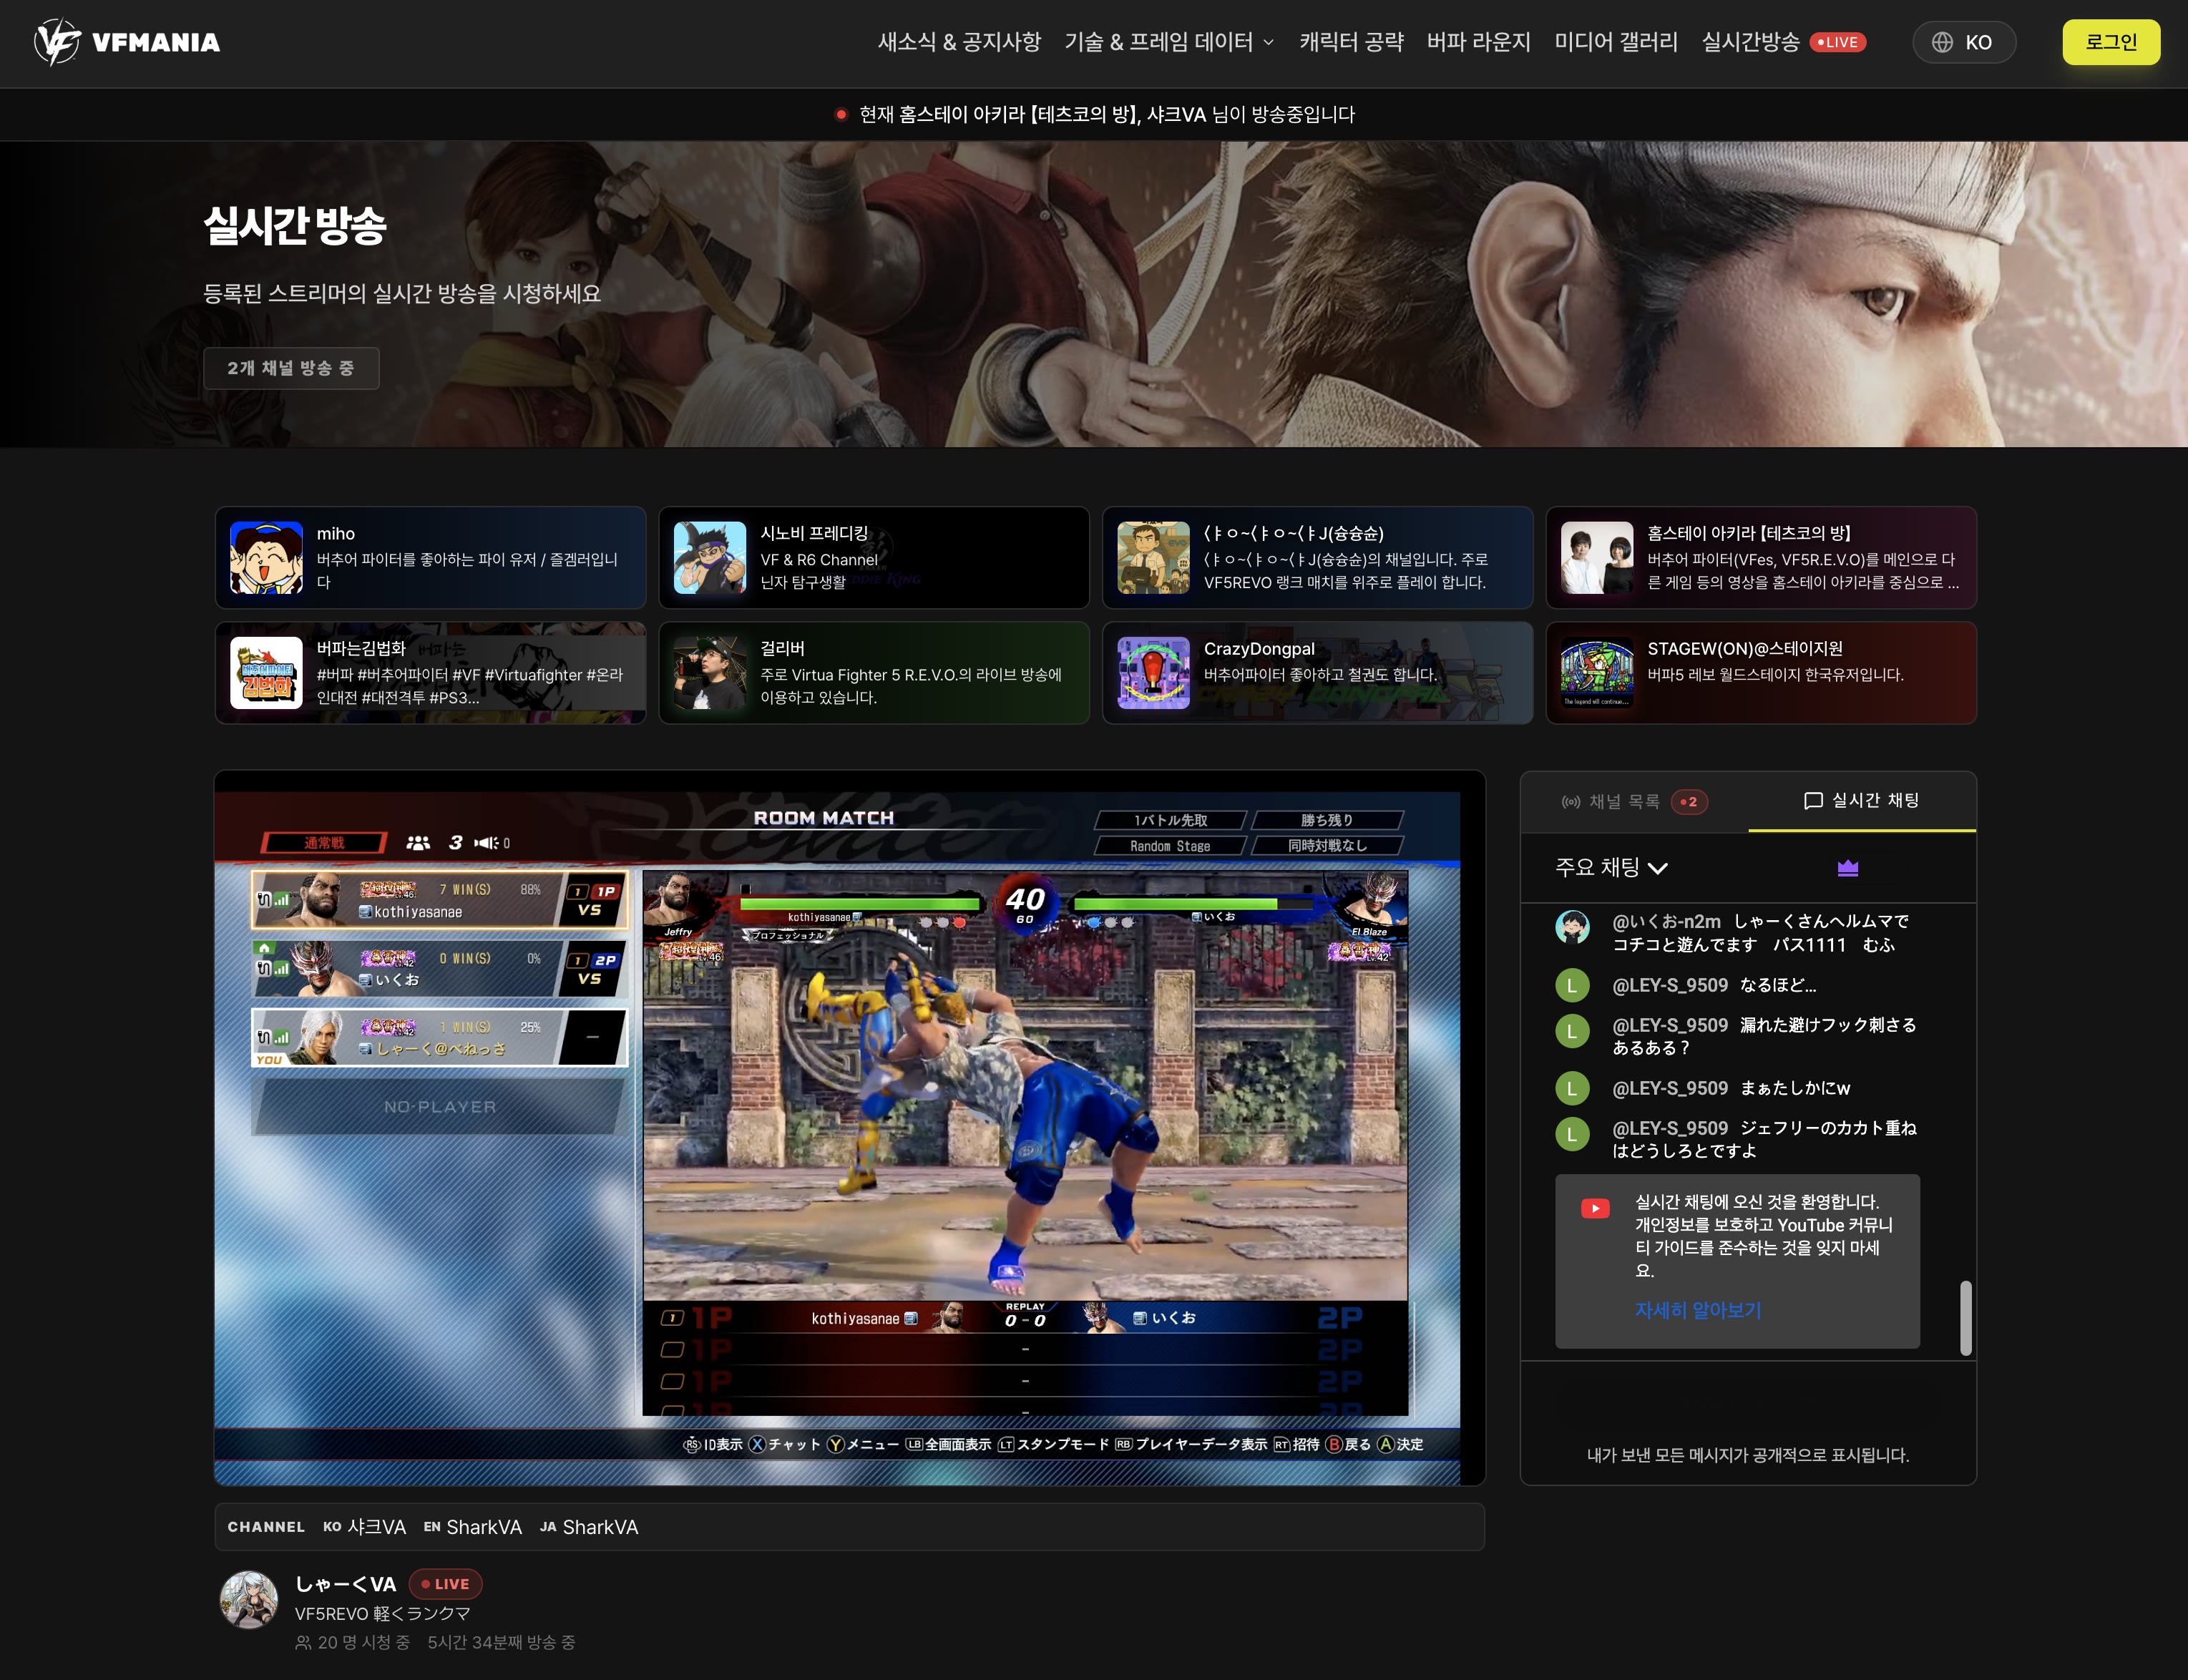Click the いくお-n2m chat user avatar

1572,927
